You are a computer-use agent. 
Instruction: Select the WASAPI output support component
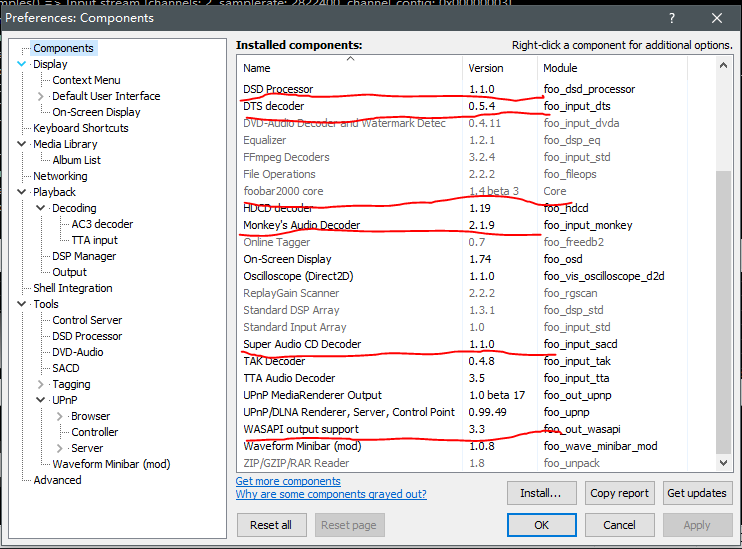point(300,430)
